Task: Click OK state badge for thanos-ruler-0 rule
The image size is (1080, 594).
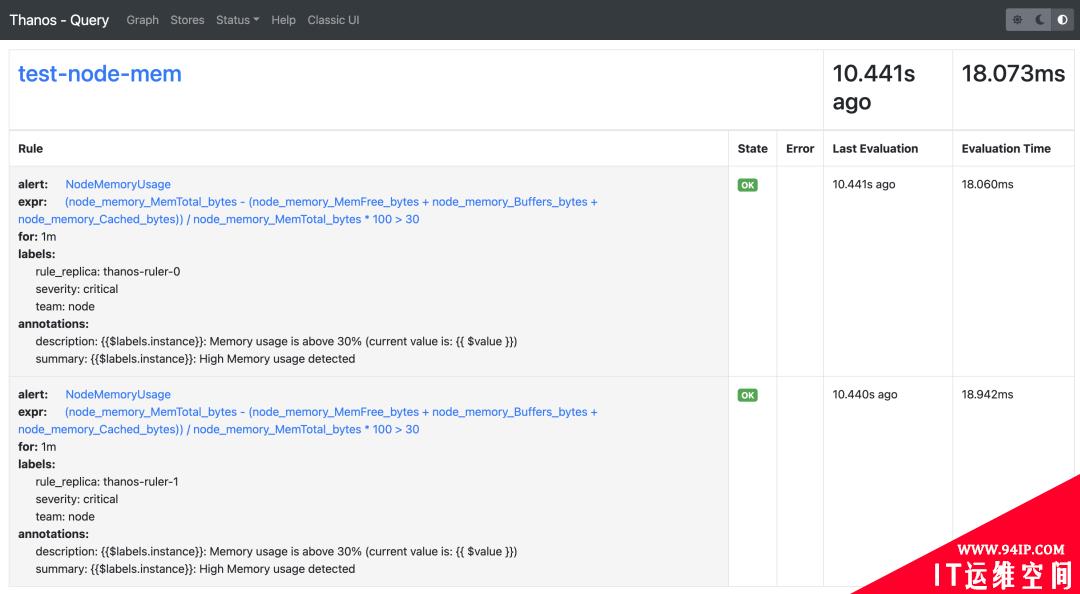Action: (x=747, y=185)
